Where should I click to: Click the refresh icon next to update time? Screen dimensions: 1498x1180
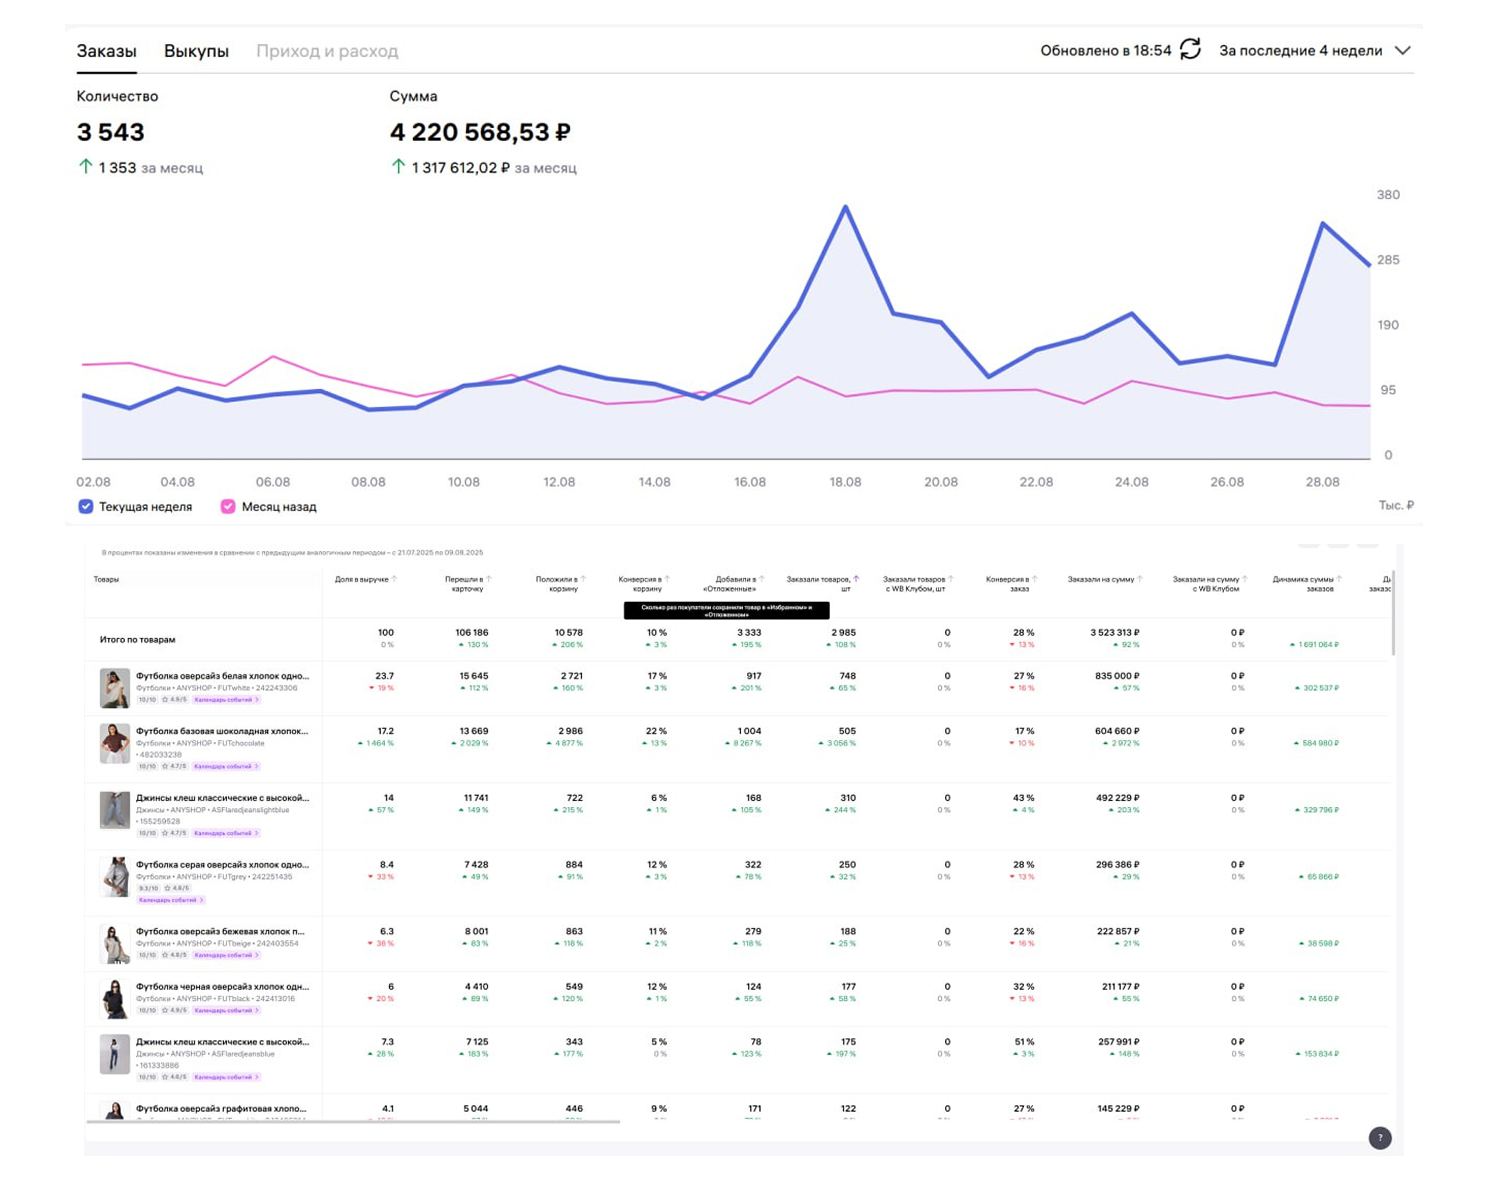(1189, 50)
